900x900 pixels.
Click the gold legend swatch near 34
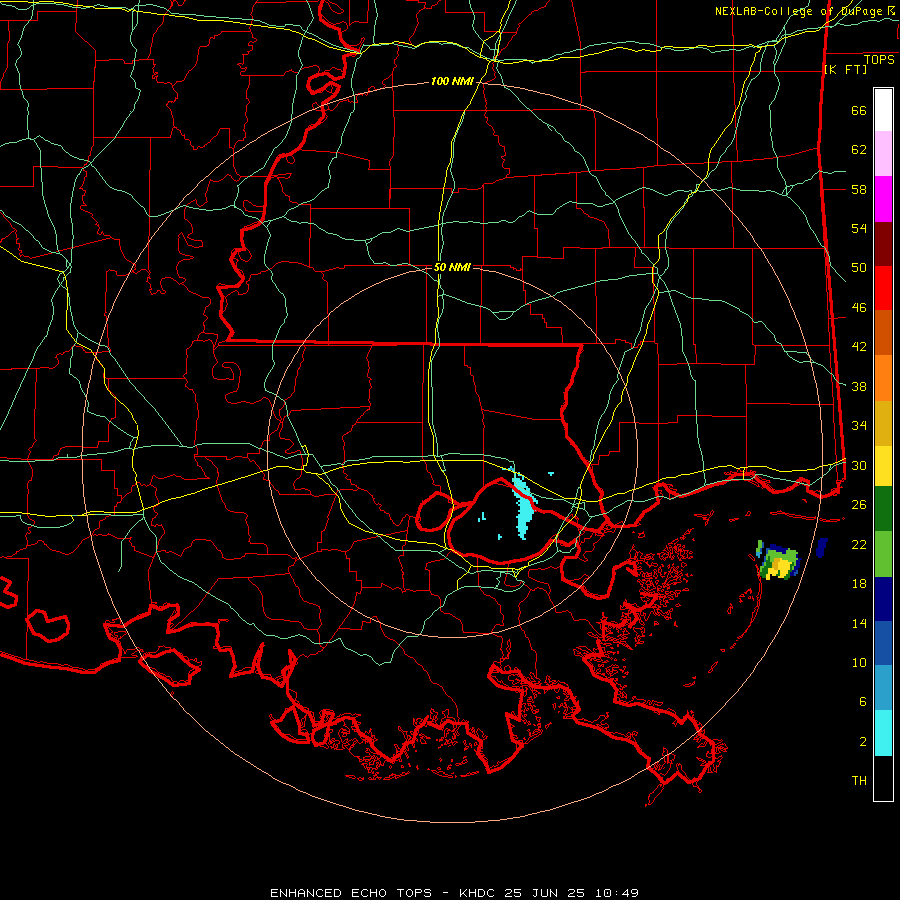point(883,423)
